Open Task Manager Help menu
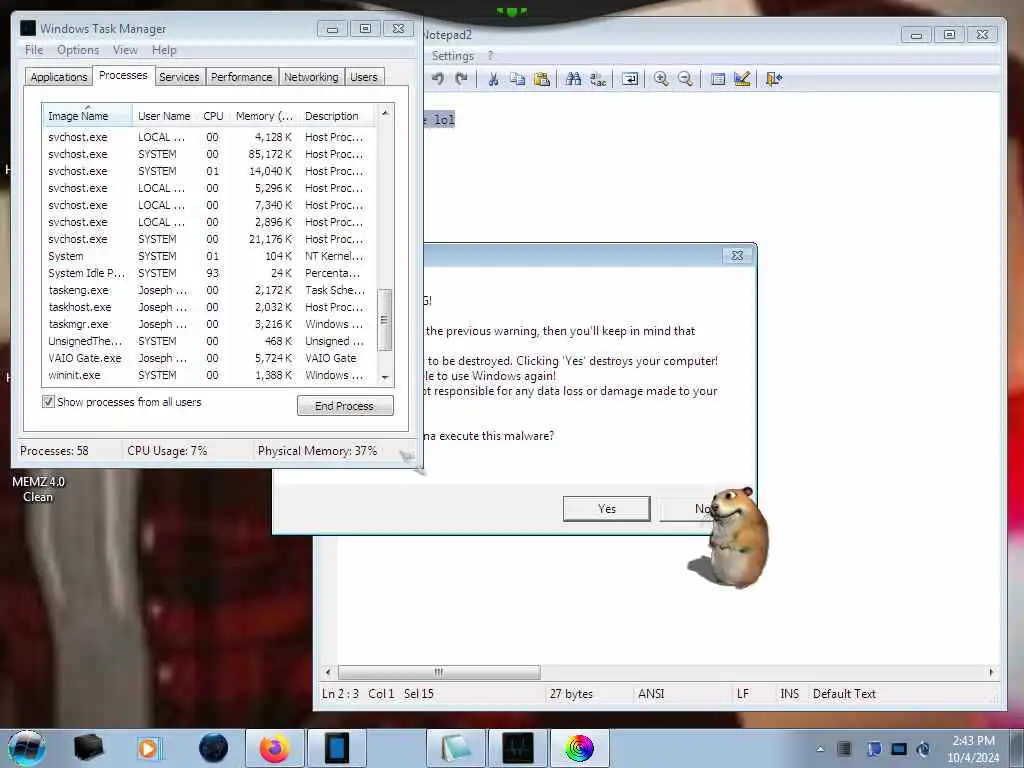 (164, 50)
